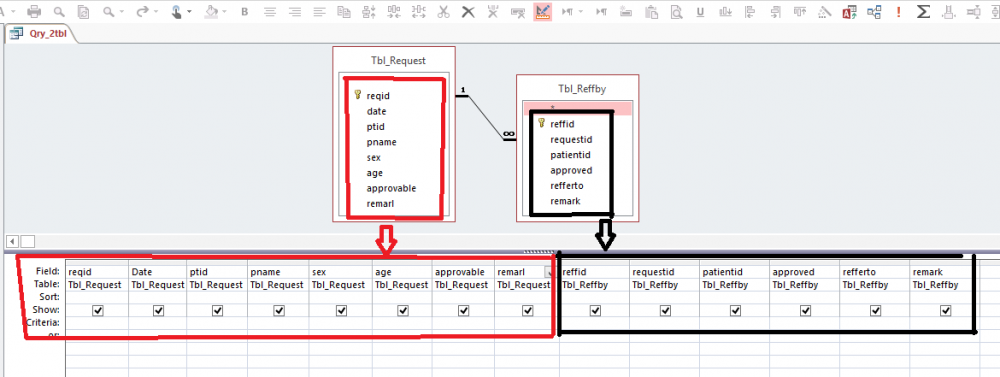The height and width of the screenshot is (377, 1000).
Task: Click Tbl_Reffby Table cell under refferto
Action: click(875, 285)
